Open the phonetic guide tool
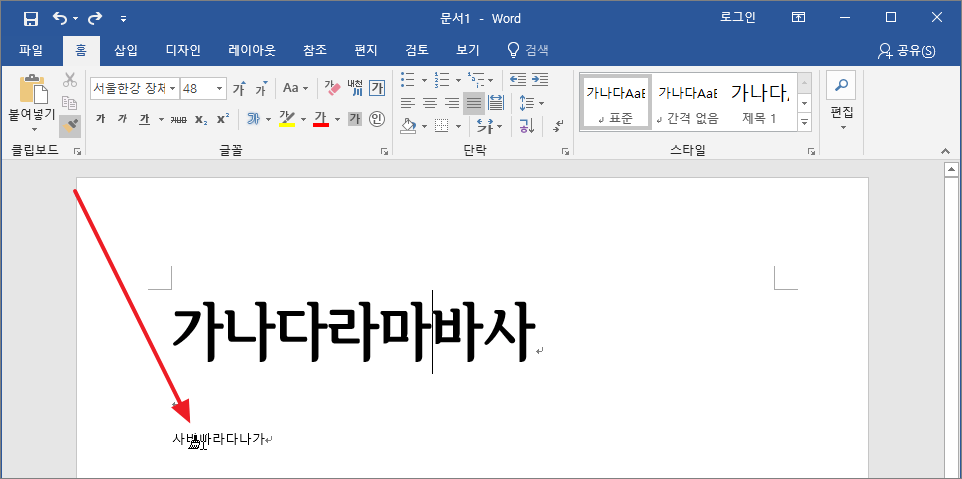Viewport: 962px width, 479px height. 355,88
